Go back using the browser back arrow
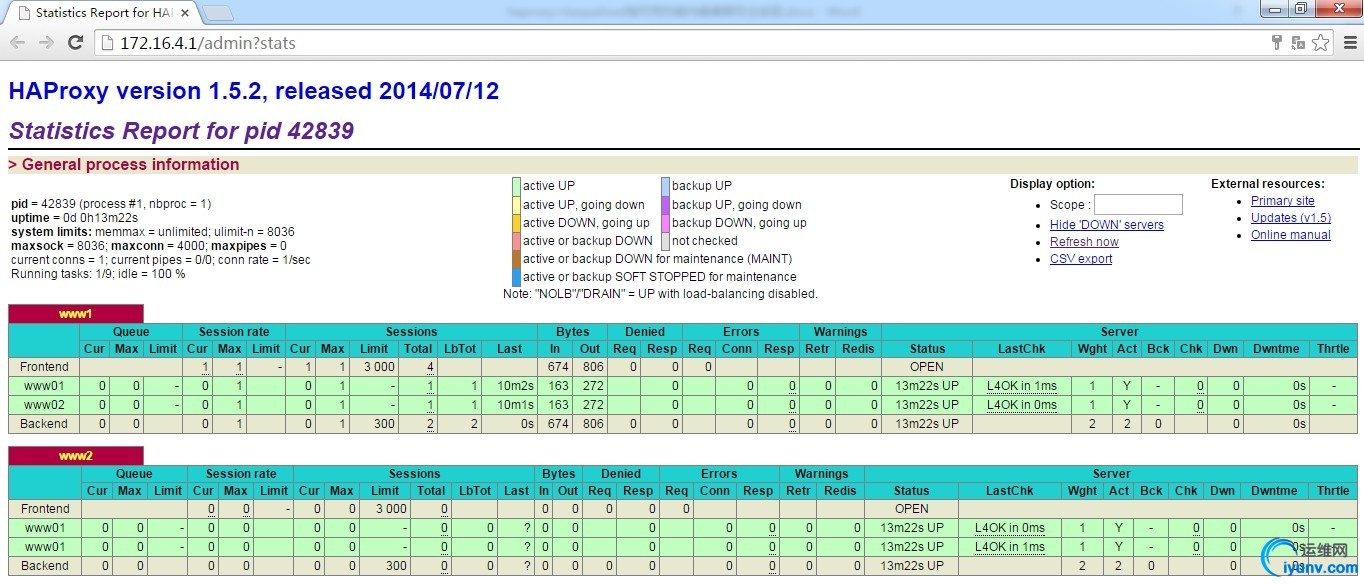This screenshot has width=1364, height=584. click(18, 42)
